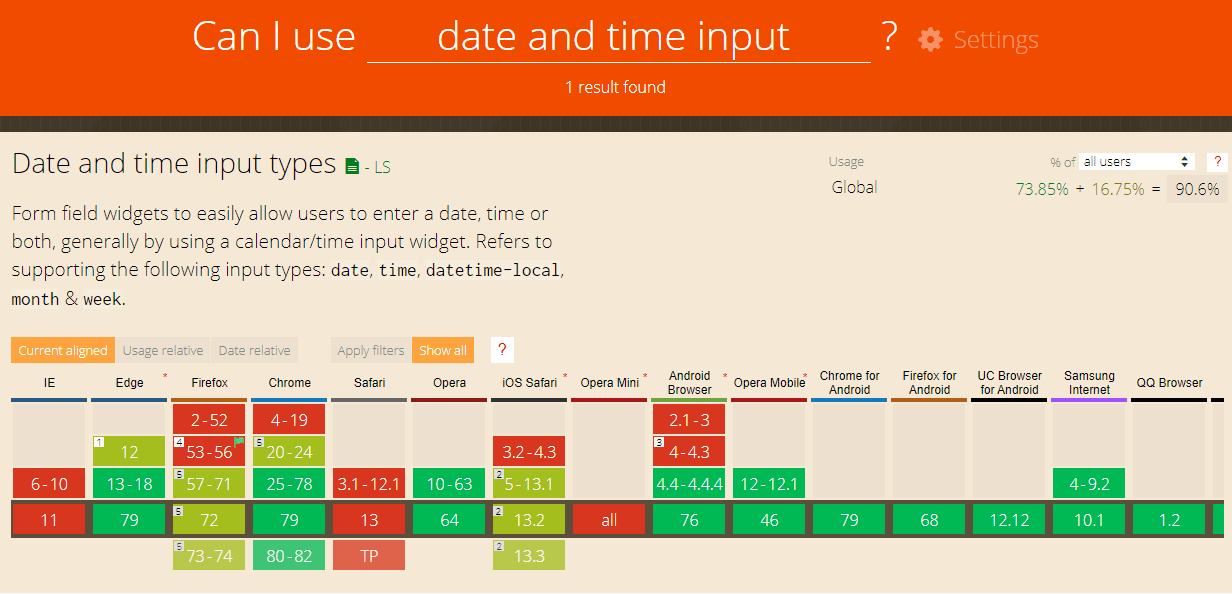This screenshot has height=594, width=1232.
Task: Click the Settings gear icon
Action: [930, 39]
